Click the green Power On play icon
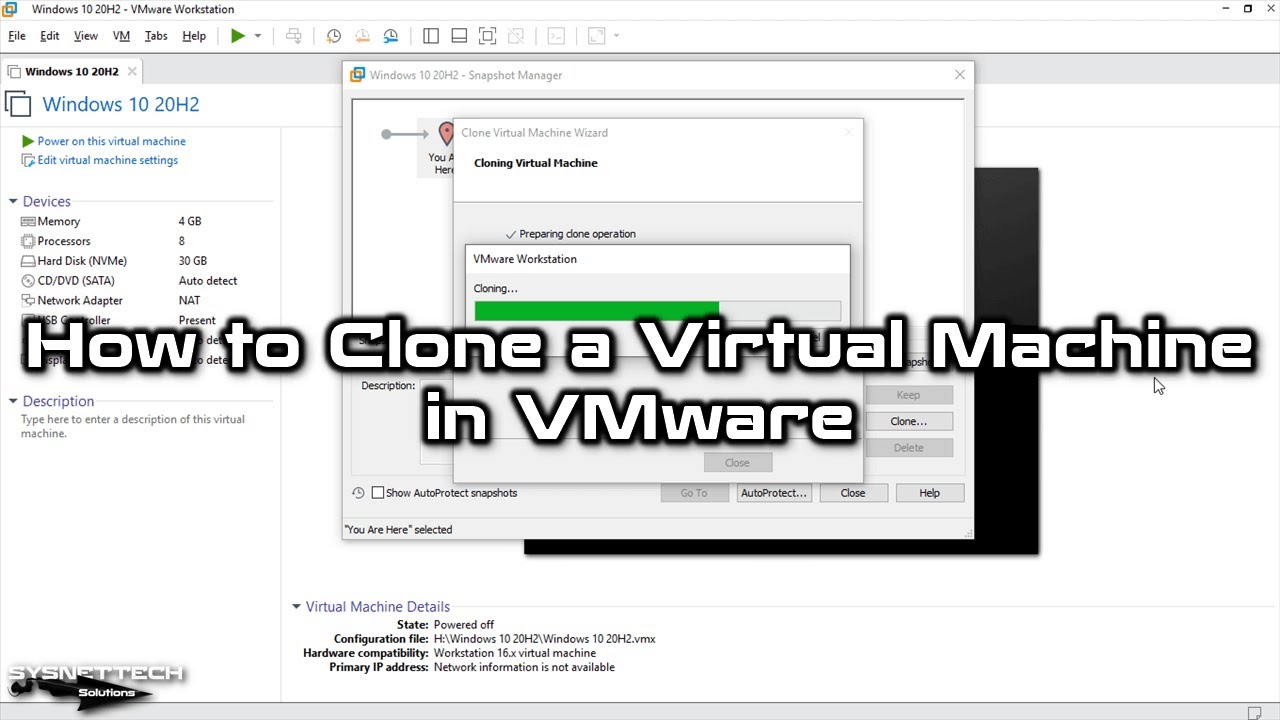Image resolution: width=1280 pixels, height=720 pixels. tap(237, 36)
